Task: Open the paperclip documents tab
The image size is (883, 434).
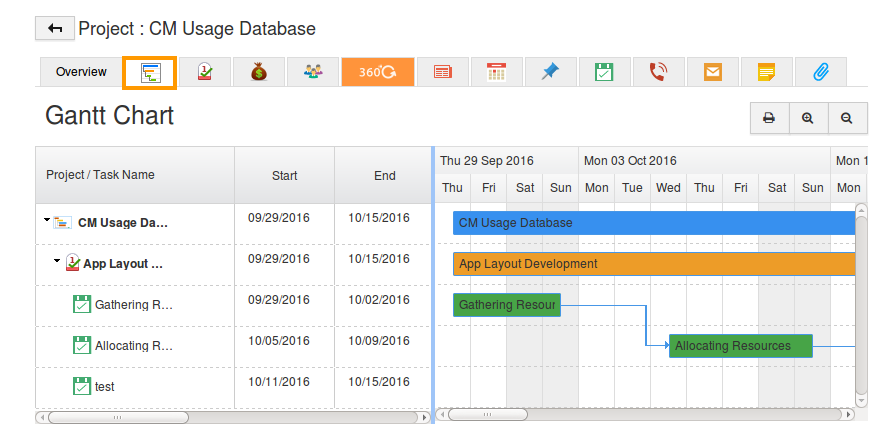Action: tap(820, 72)
